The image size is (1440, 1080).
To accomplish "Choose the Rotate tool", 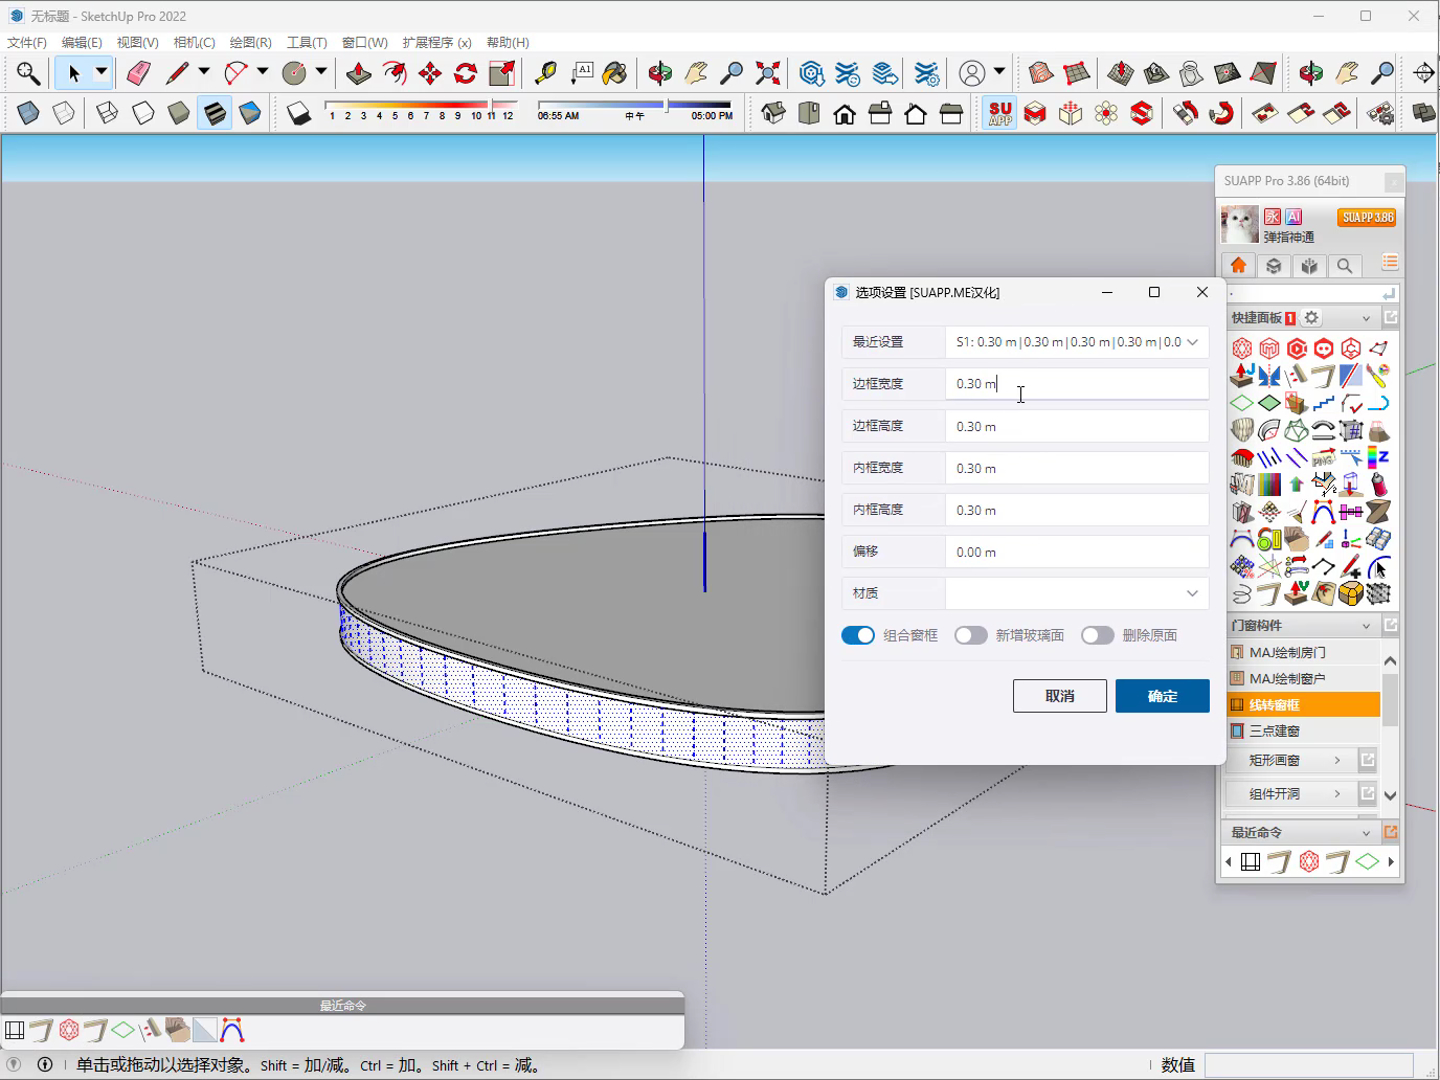I will (x=466, y=73).
